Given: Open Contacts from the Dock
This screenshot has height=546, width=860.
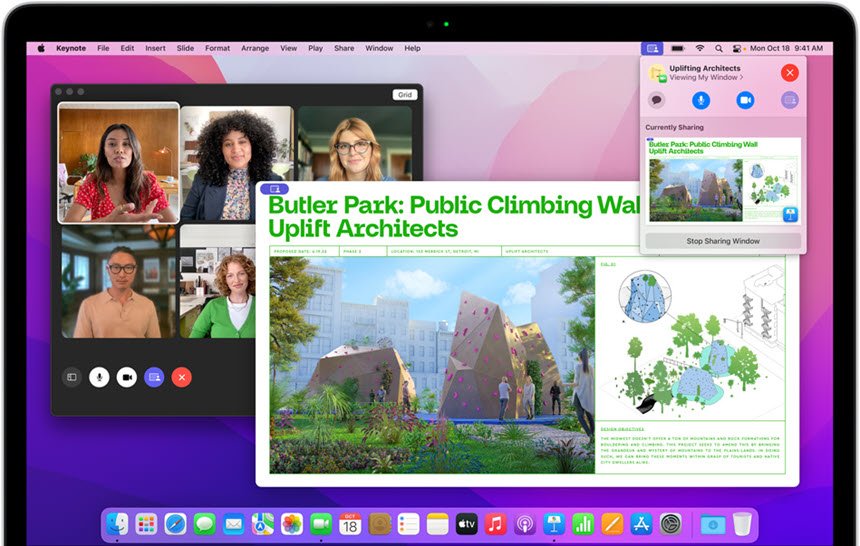Looking at the screenshot, I should pyautogui.click(x=380, y=525).
